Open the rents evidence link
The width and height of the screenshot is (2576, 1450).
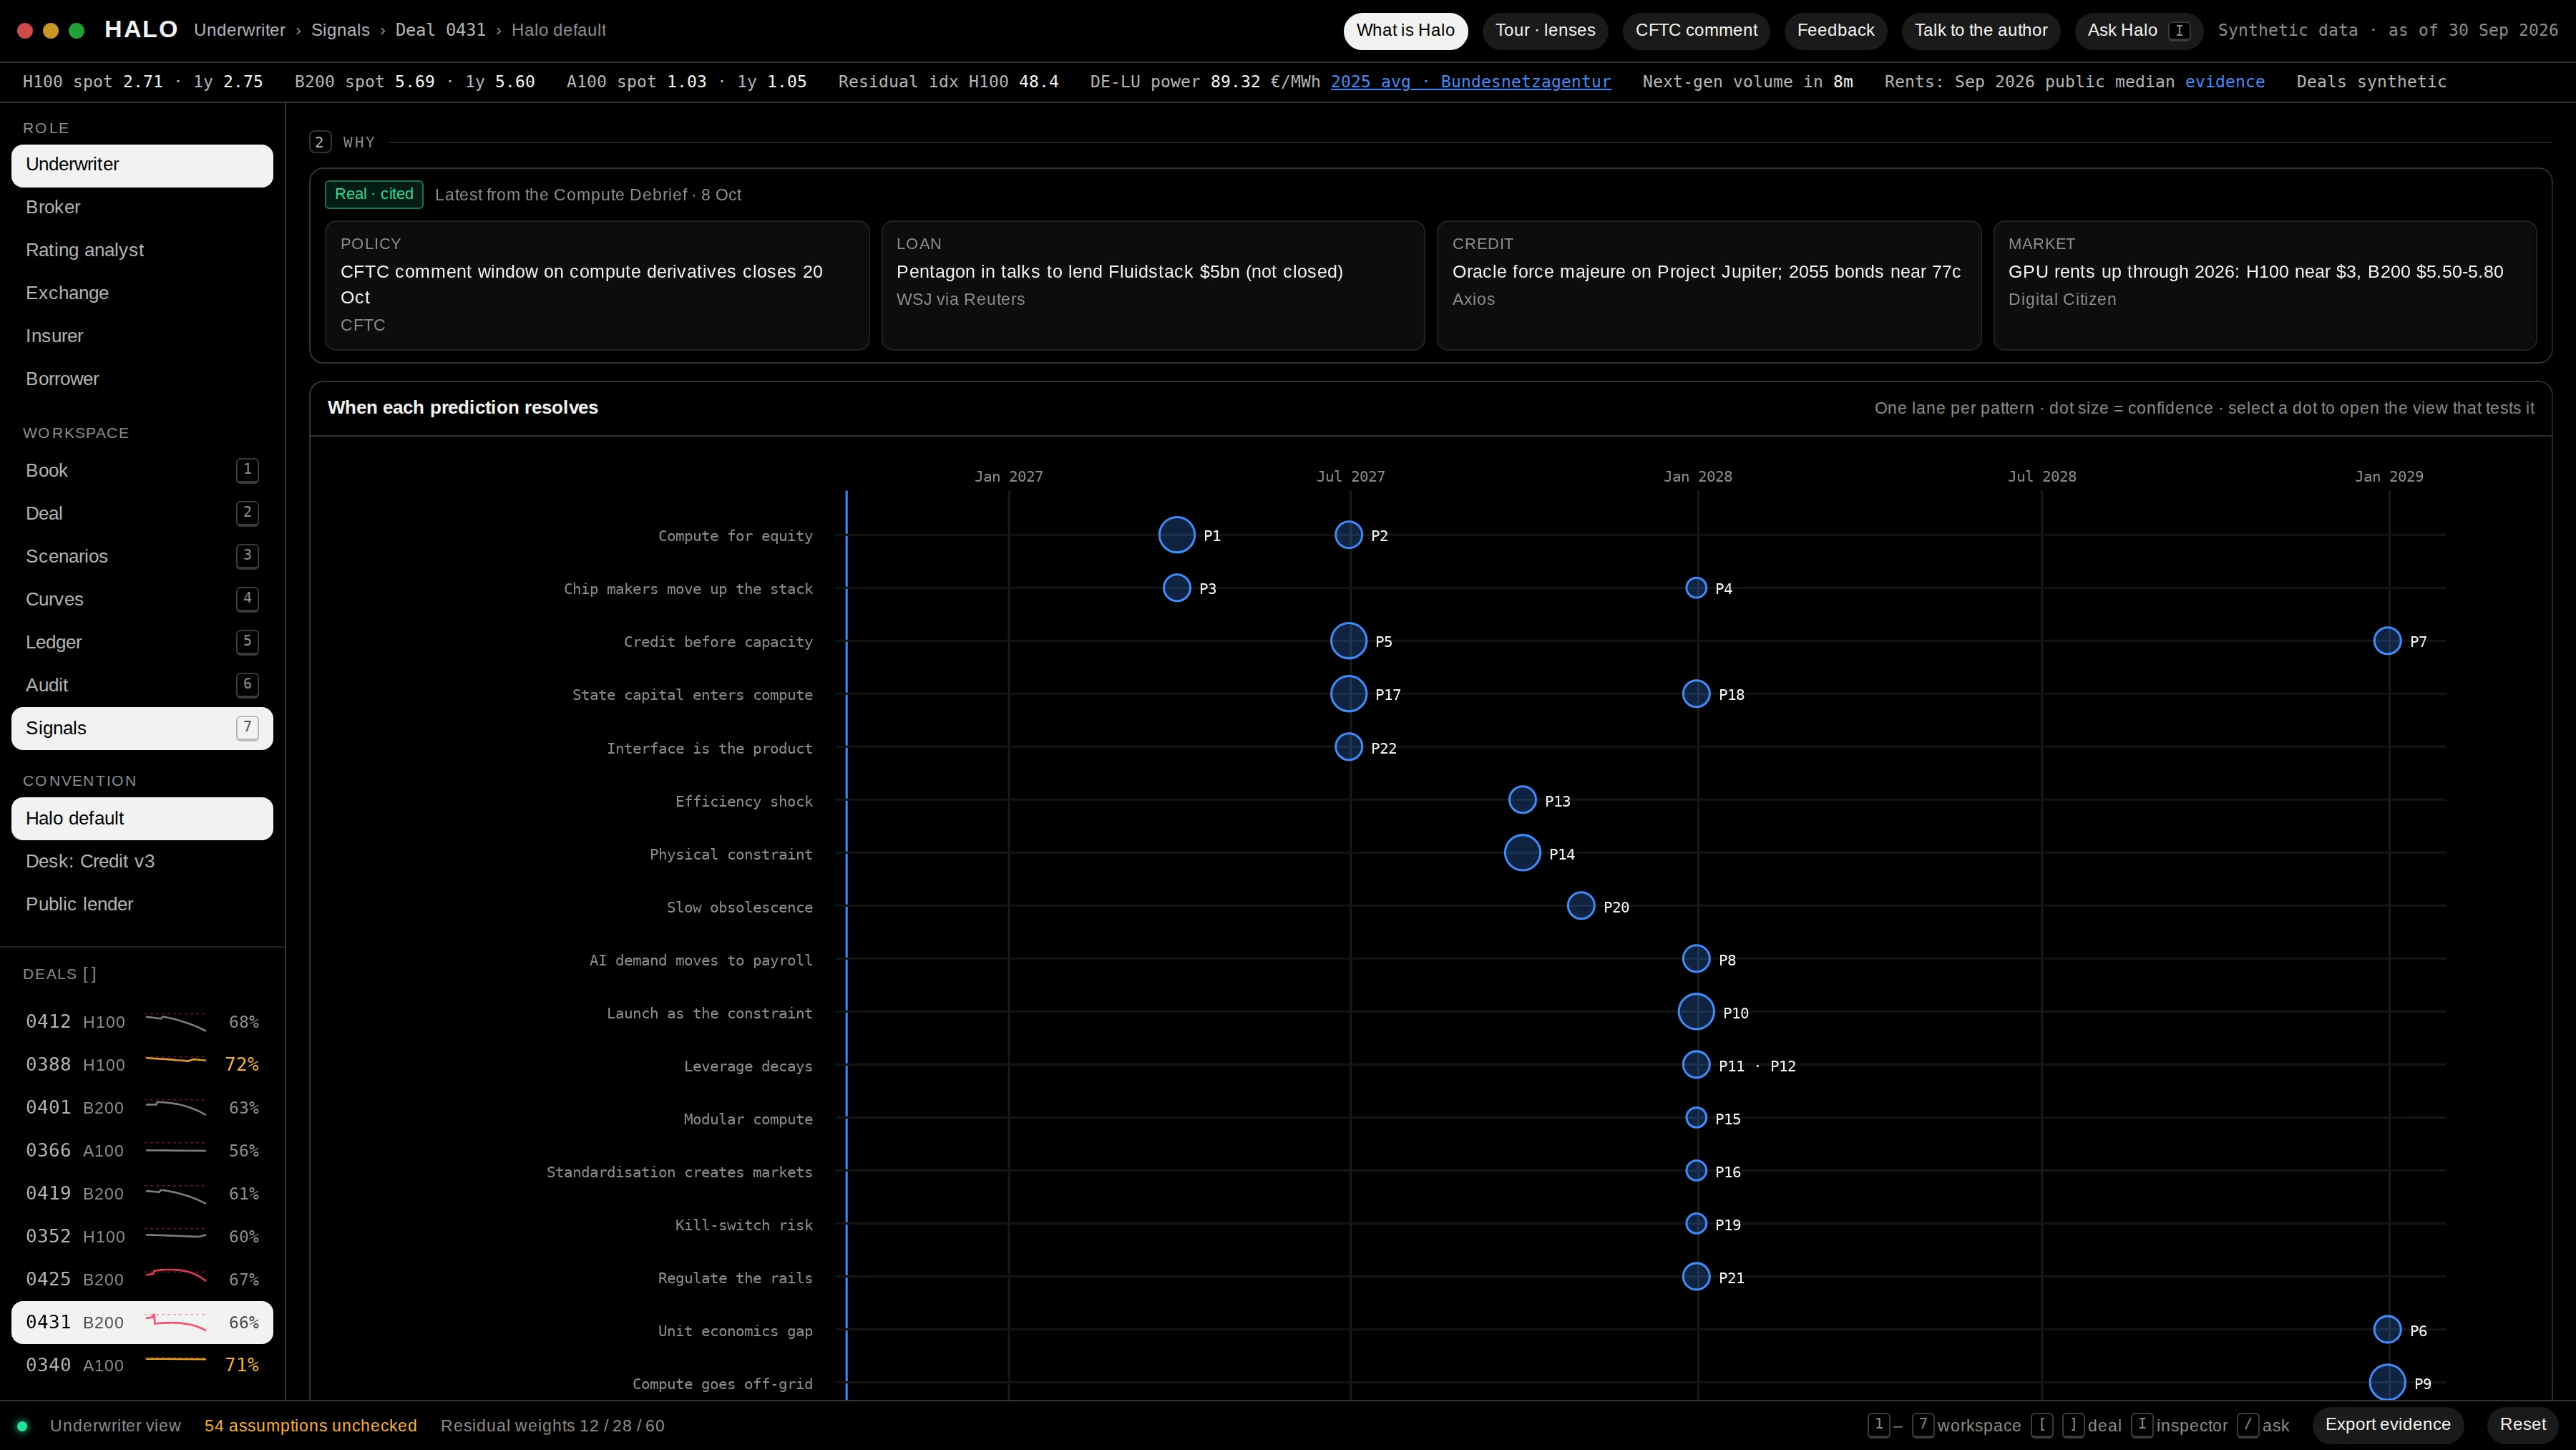point(2224,82)
